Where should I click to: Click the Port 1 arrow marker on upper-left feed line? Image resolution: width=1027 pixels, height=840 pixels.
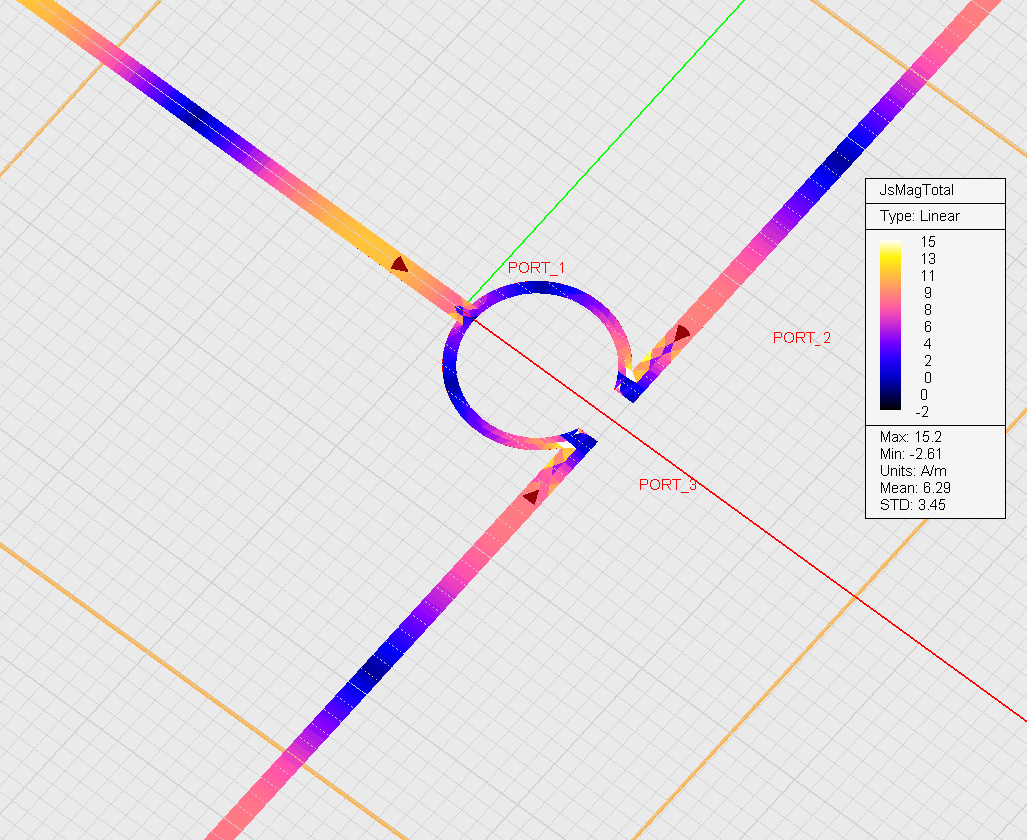pyautogui.click(x=399, y=264)
